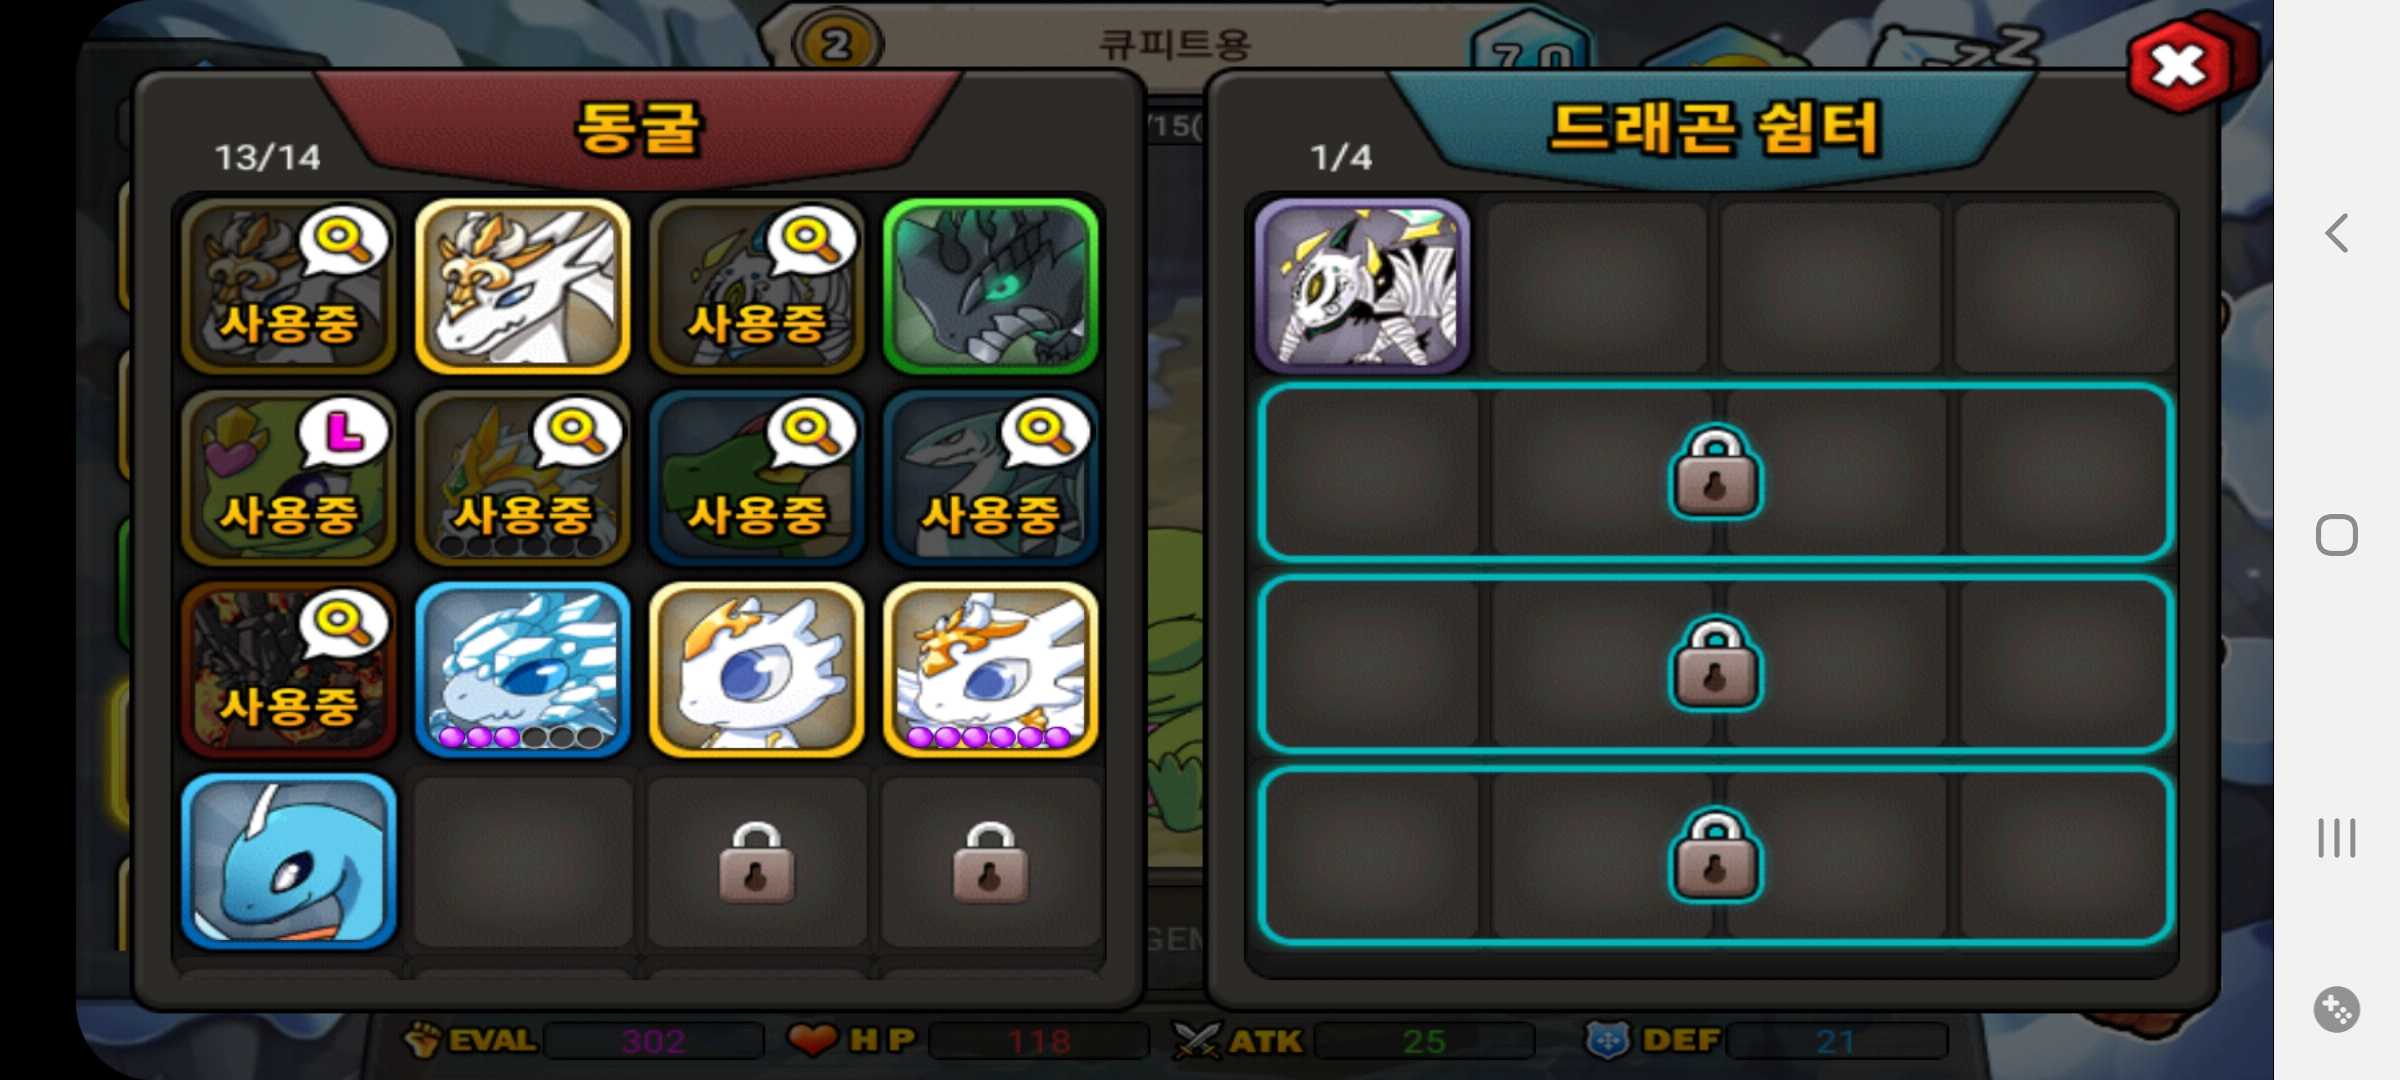Choose the blue sea serpent dragon
This screenshot has height=1080, width=2400.
click(x=289, y=861)
